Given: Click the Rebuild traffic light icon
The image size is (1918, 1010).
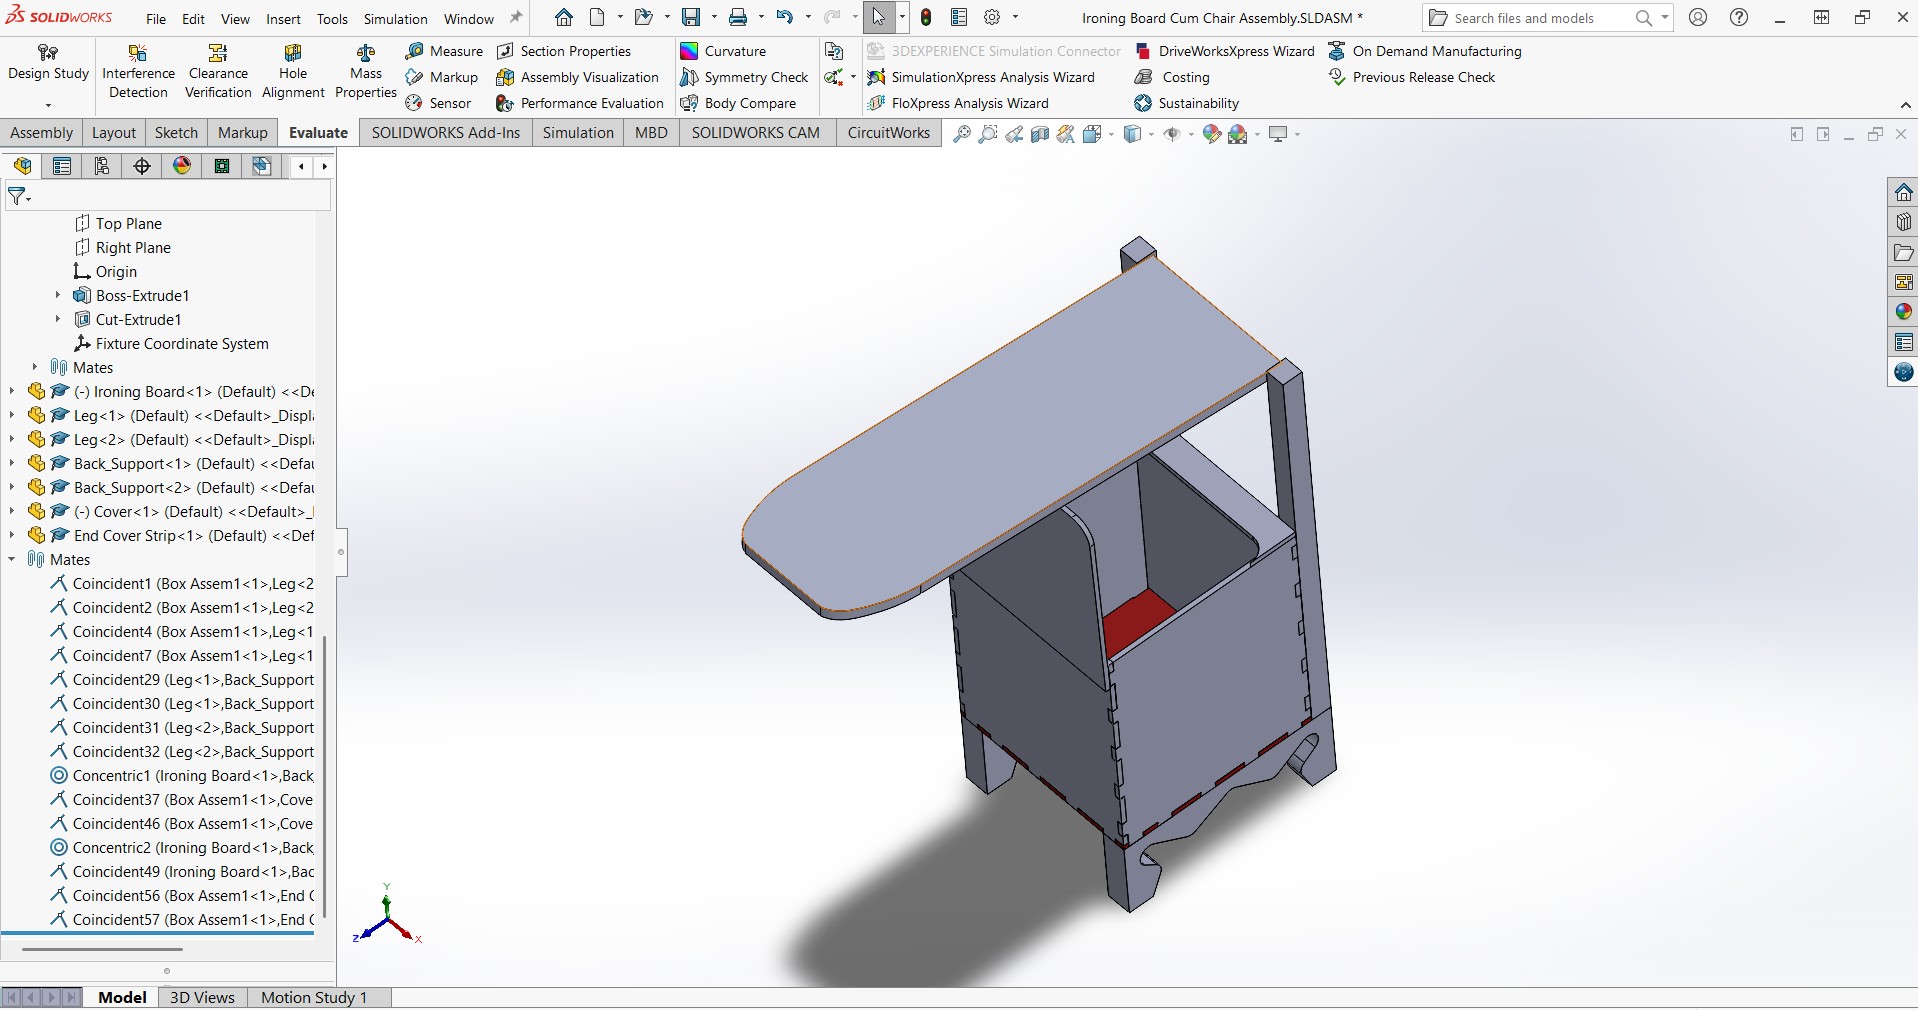Looking at the screenshot, I should [926, 17].
